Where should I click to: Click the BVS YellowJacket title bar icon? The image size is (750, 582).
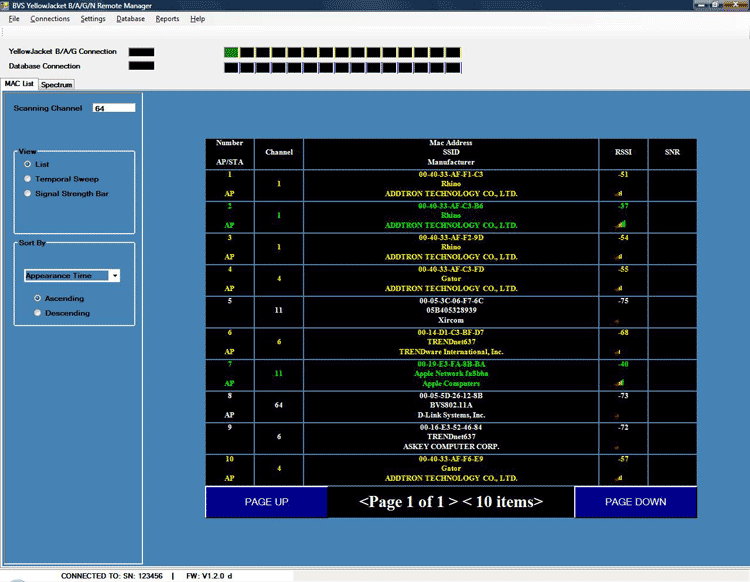pos(5,5)
